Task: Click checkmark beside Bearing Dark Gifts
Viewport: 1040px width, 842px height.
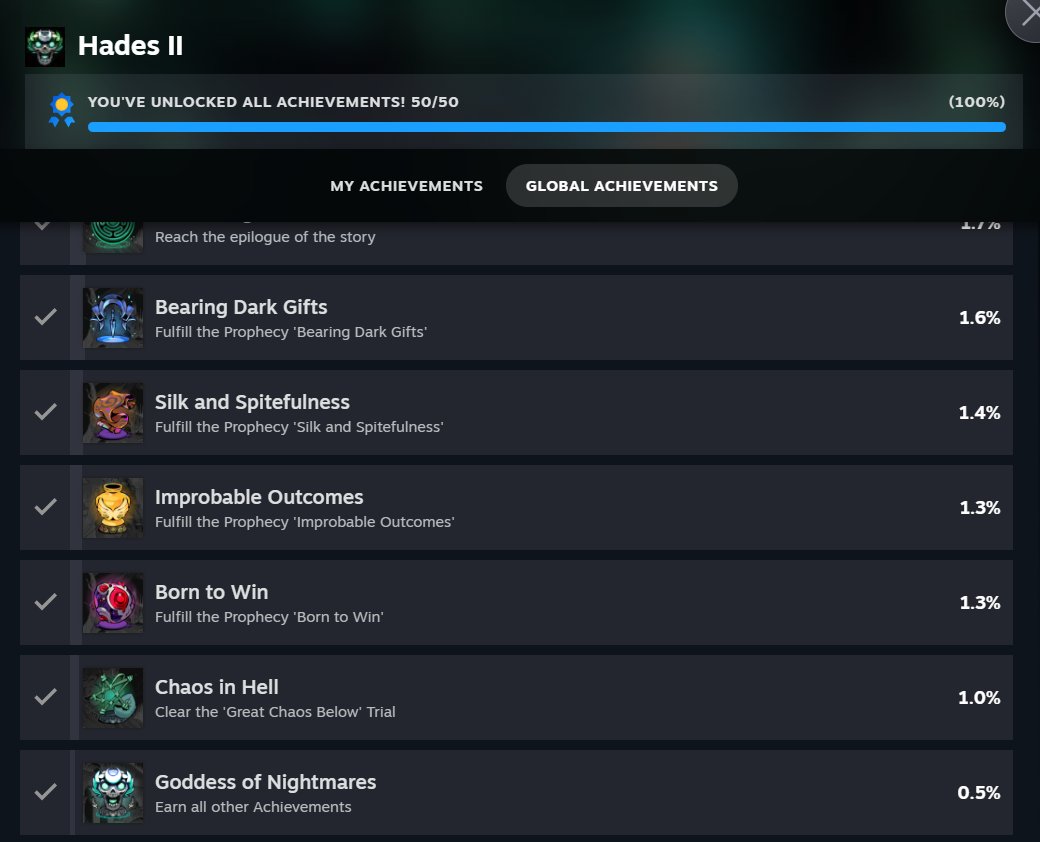Action: tap(45, 317)
